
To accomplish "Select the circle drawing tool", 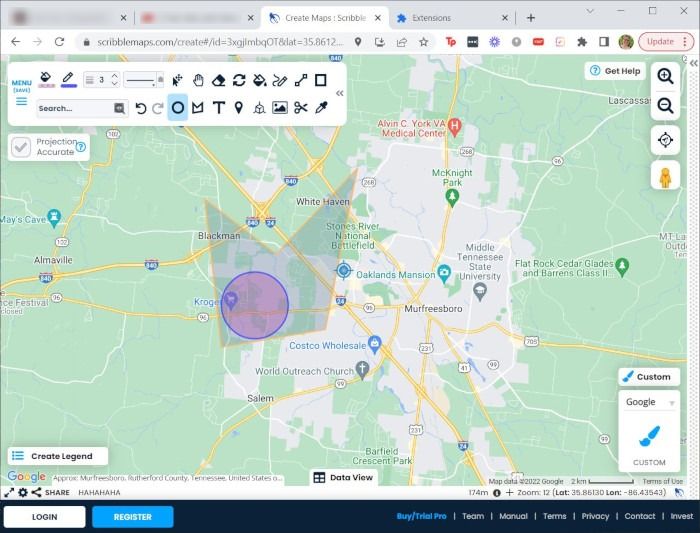I will click(x=178, y=108).
